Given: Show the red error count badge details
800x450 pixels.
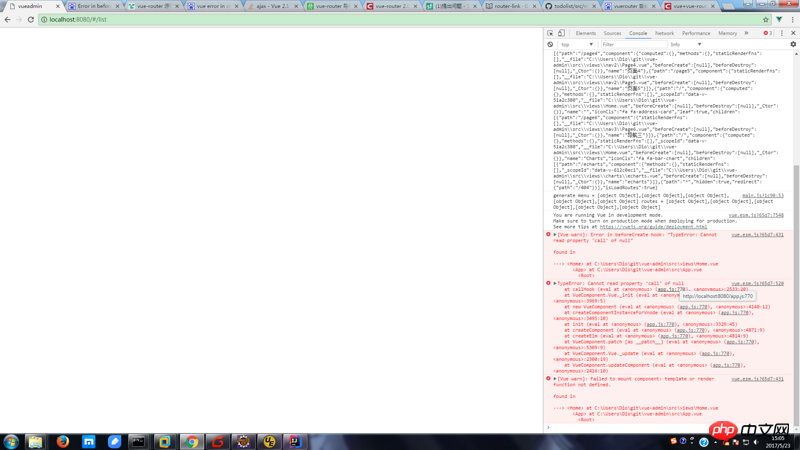Looking at the screenshot, I should 767,33.
